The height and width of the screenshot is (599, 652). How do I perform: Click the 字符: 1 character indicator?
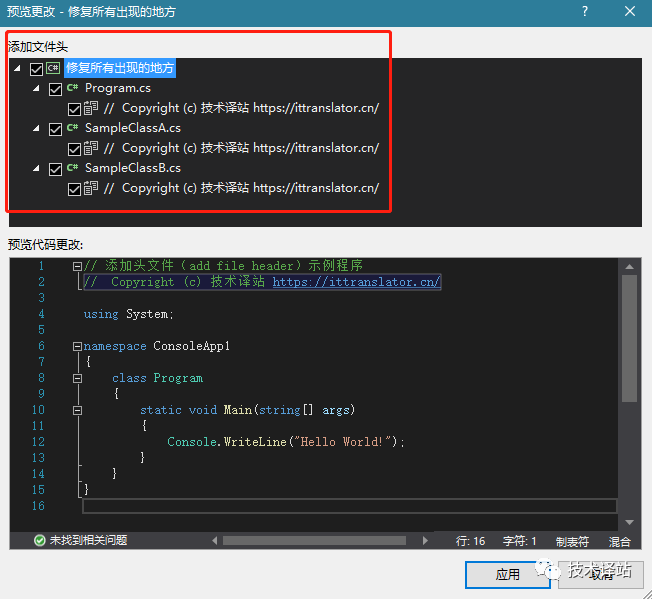coord(519,541)
